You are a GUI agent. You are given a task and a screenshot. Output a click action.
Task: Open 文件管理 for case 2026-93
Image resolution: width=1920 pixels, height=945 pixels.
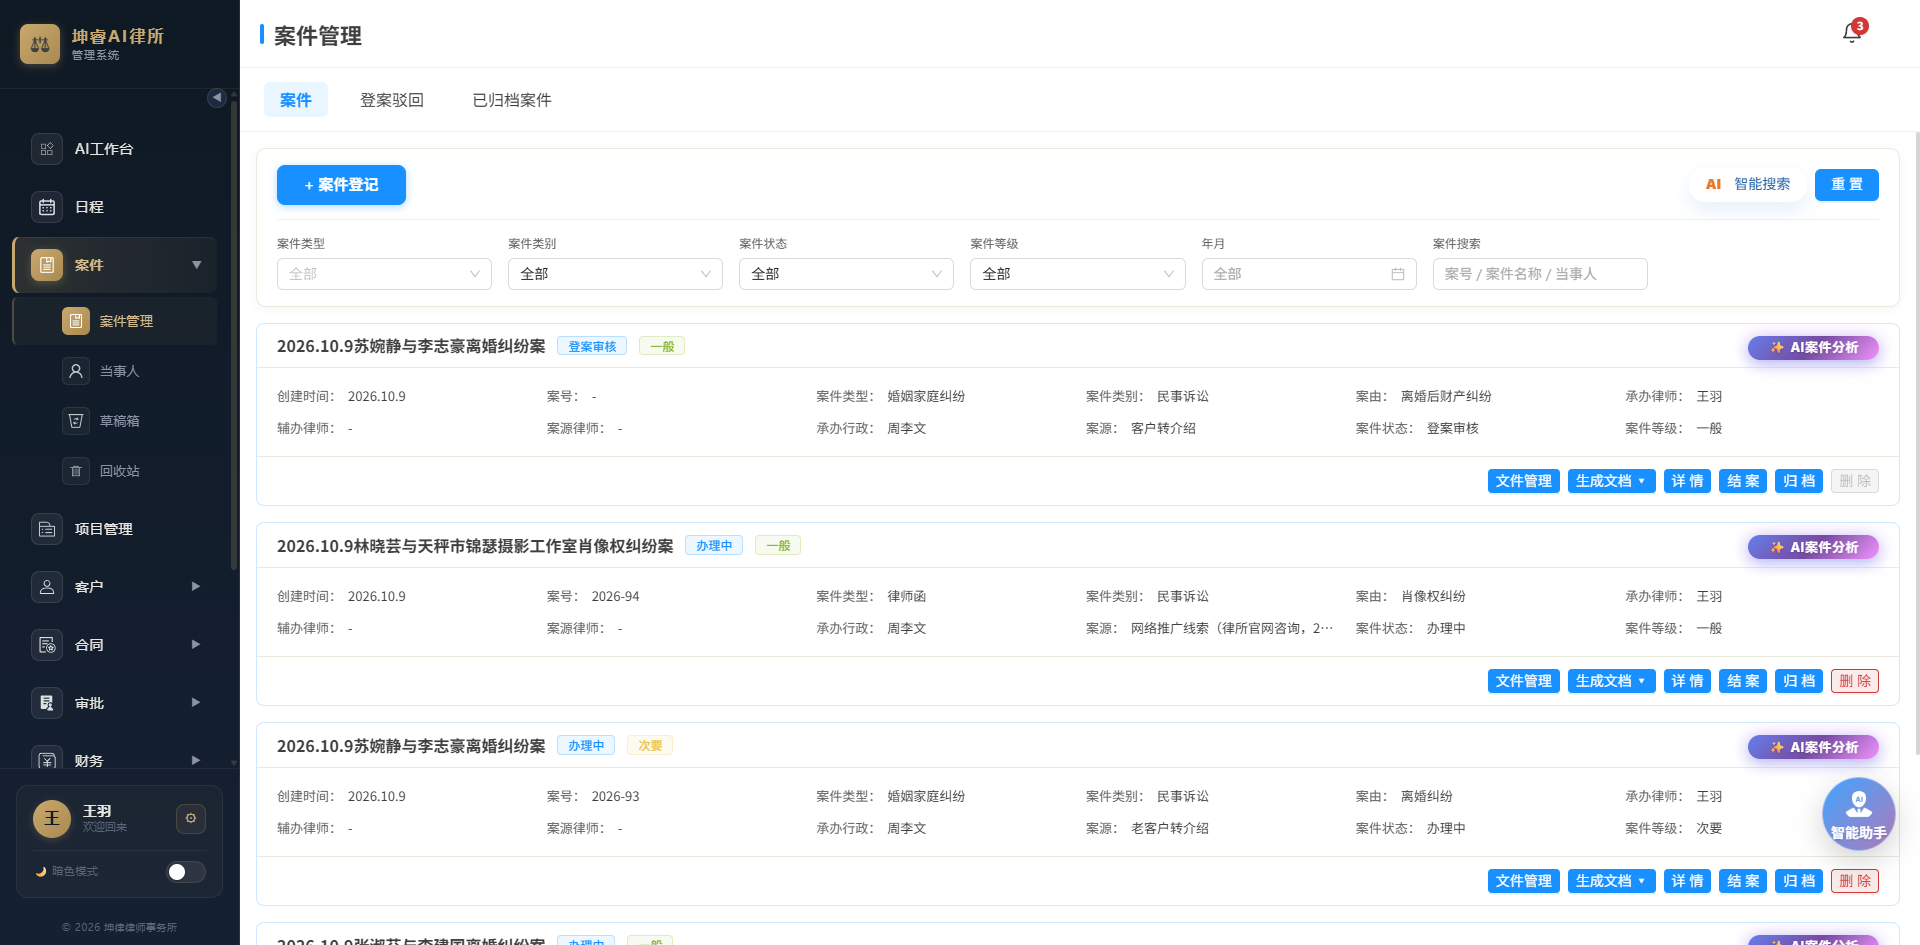point(1524,881)
